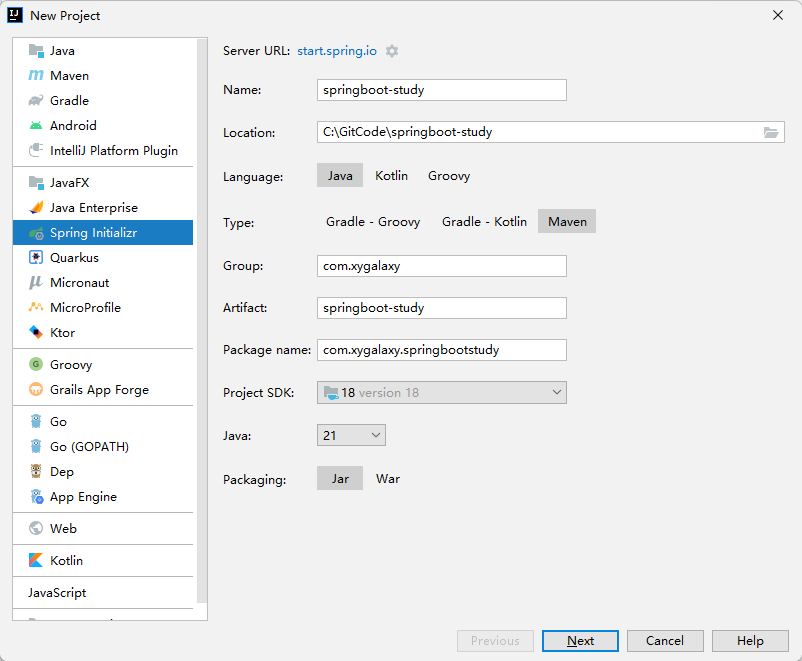Select War packaging option
The image size is (802, 661).
coord(387,479)
